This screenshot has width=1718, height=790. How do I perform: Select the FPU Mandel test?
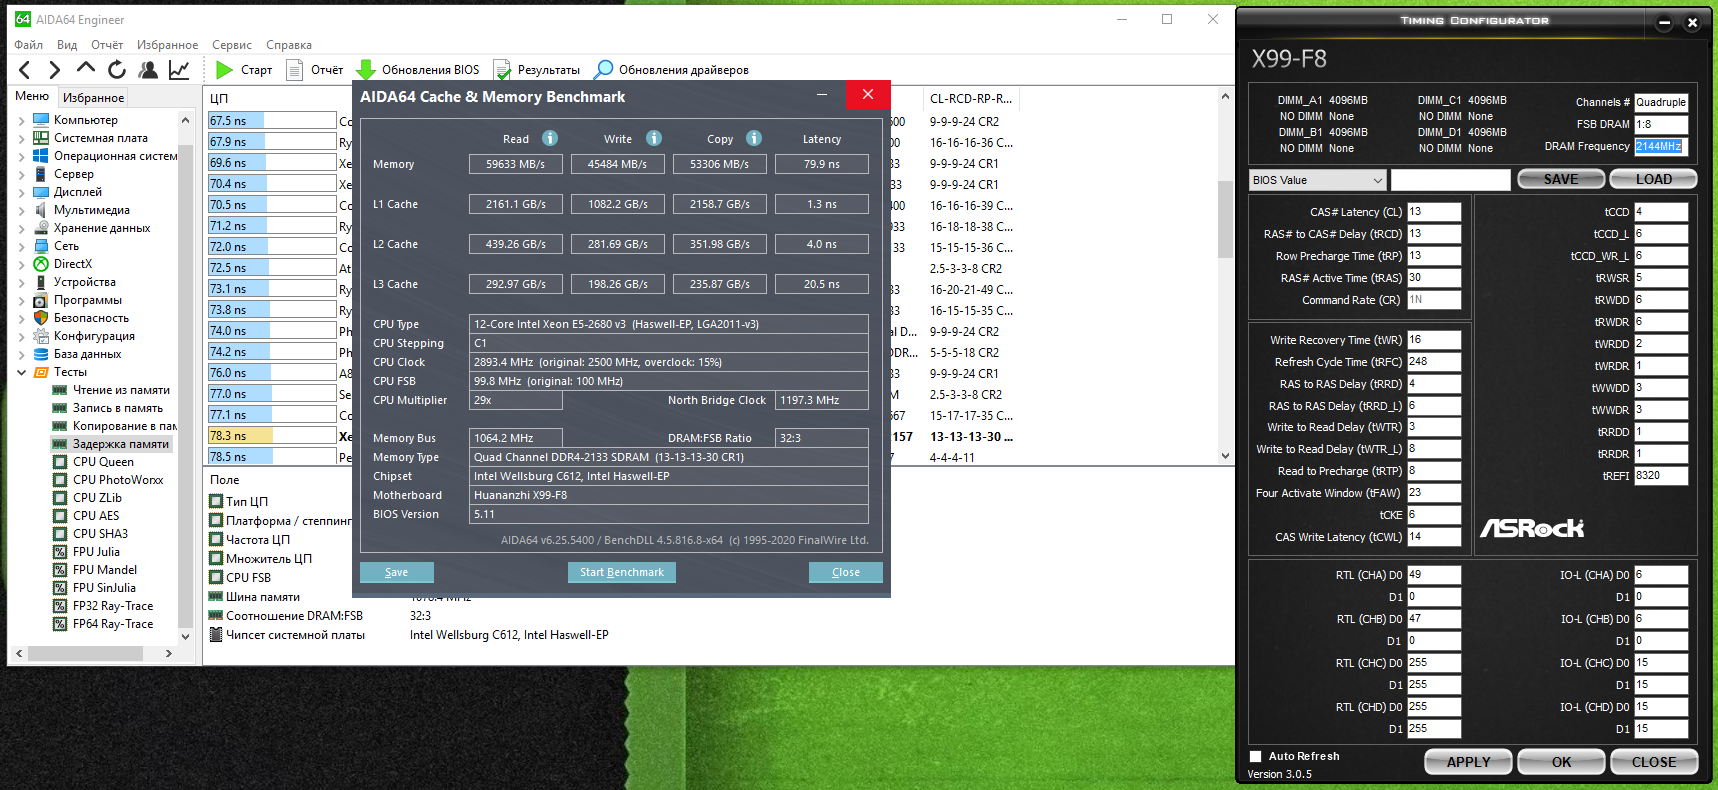tap(105, 570)
